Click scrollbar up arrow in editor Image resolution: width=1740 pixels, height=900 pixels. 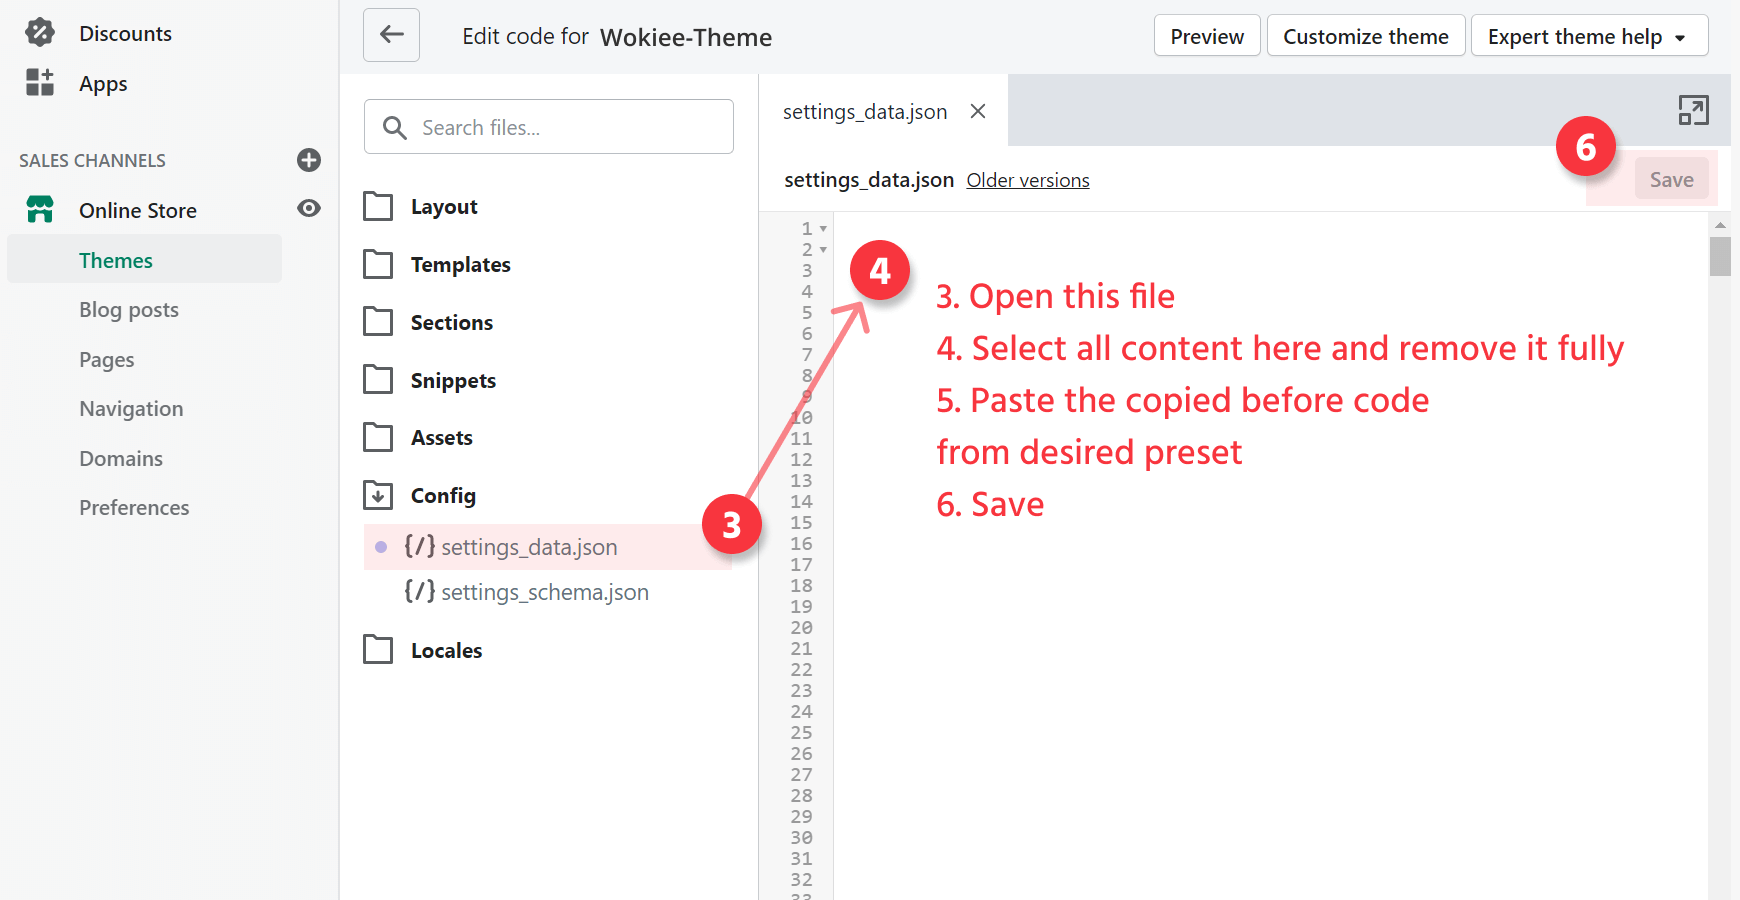tap(1720, 225)
